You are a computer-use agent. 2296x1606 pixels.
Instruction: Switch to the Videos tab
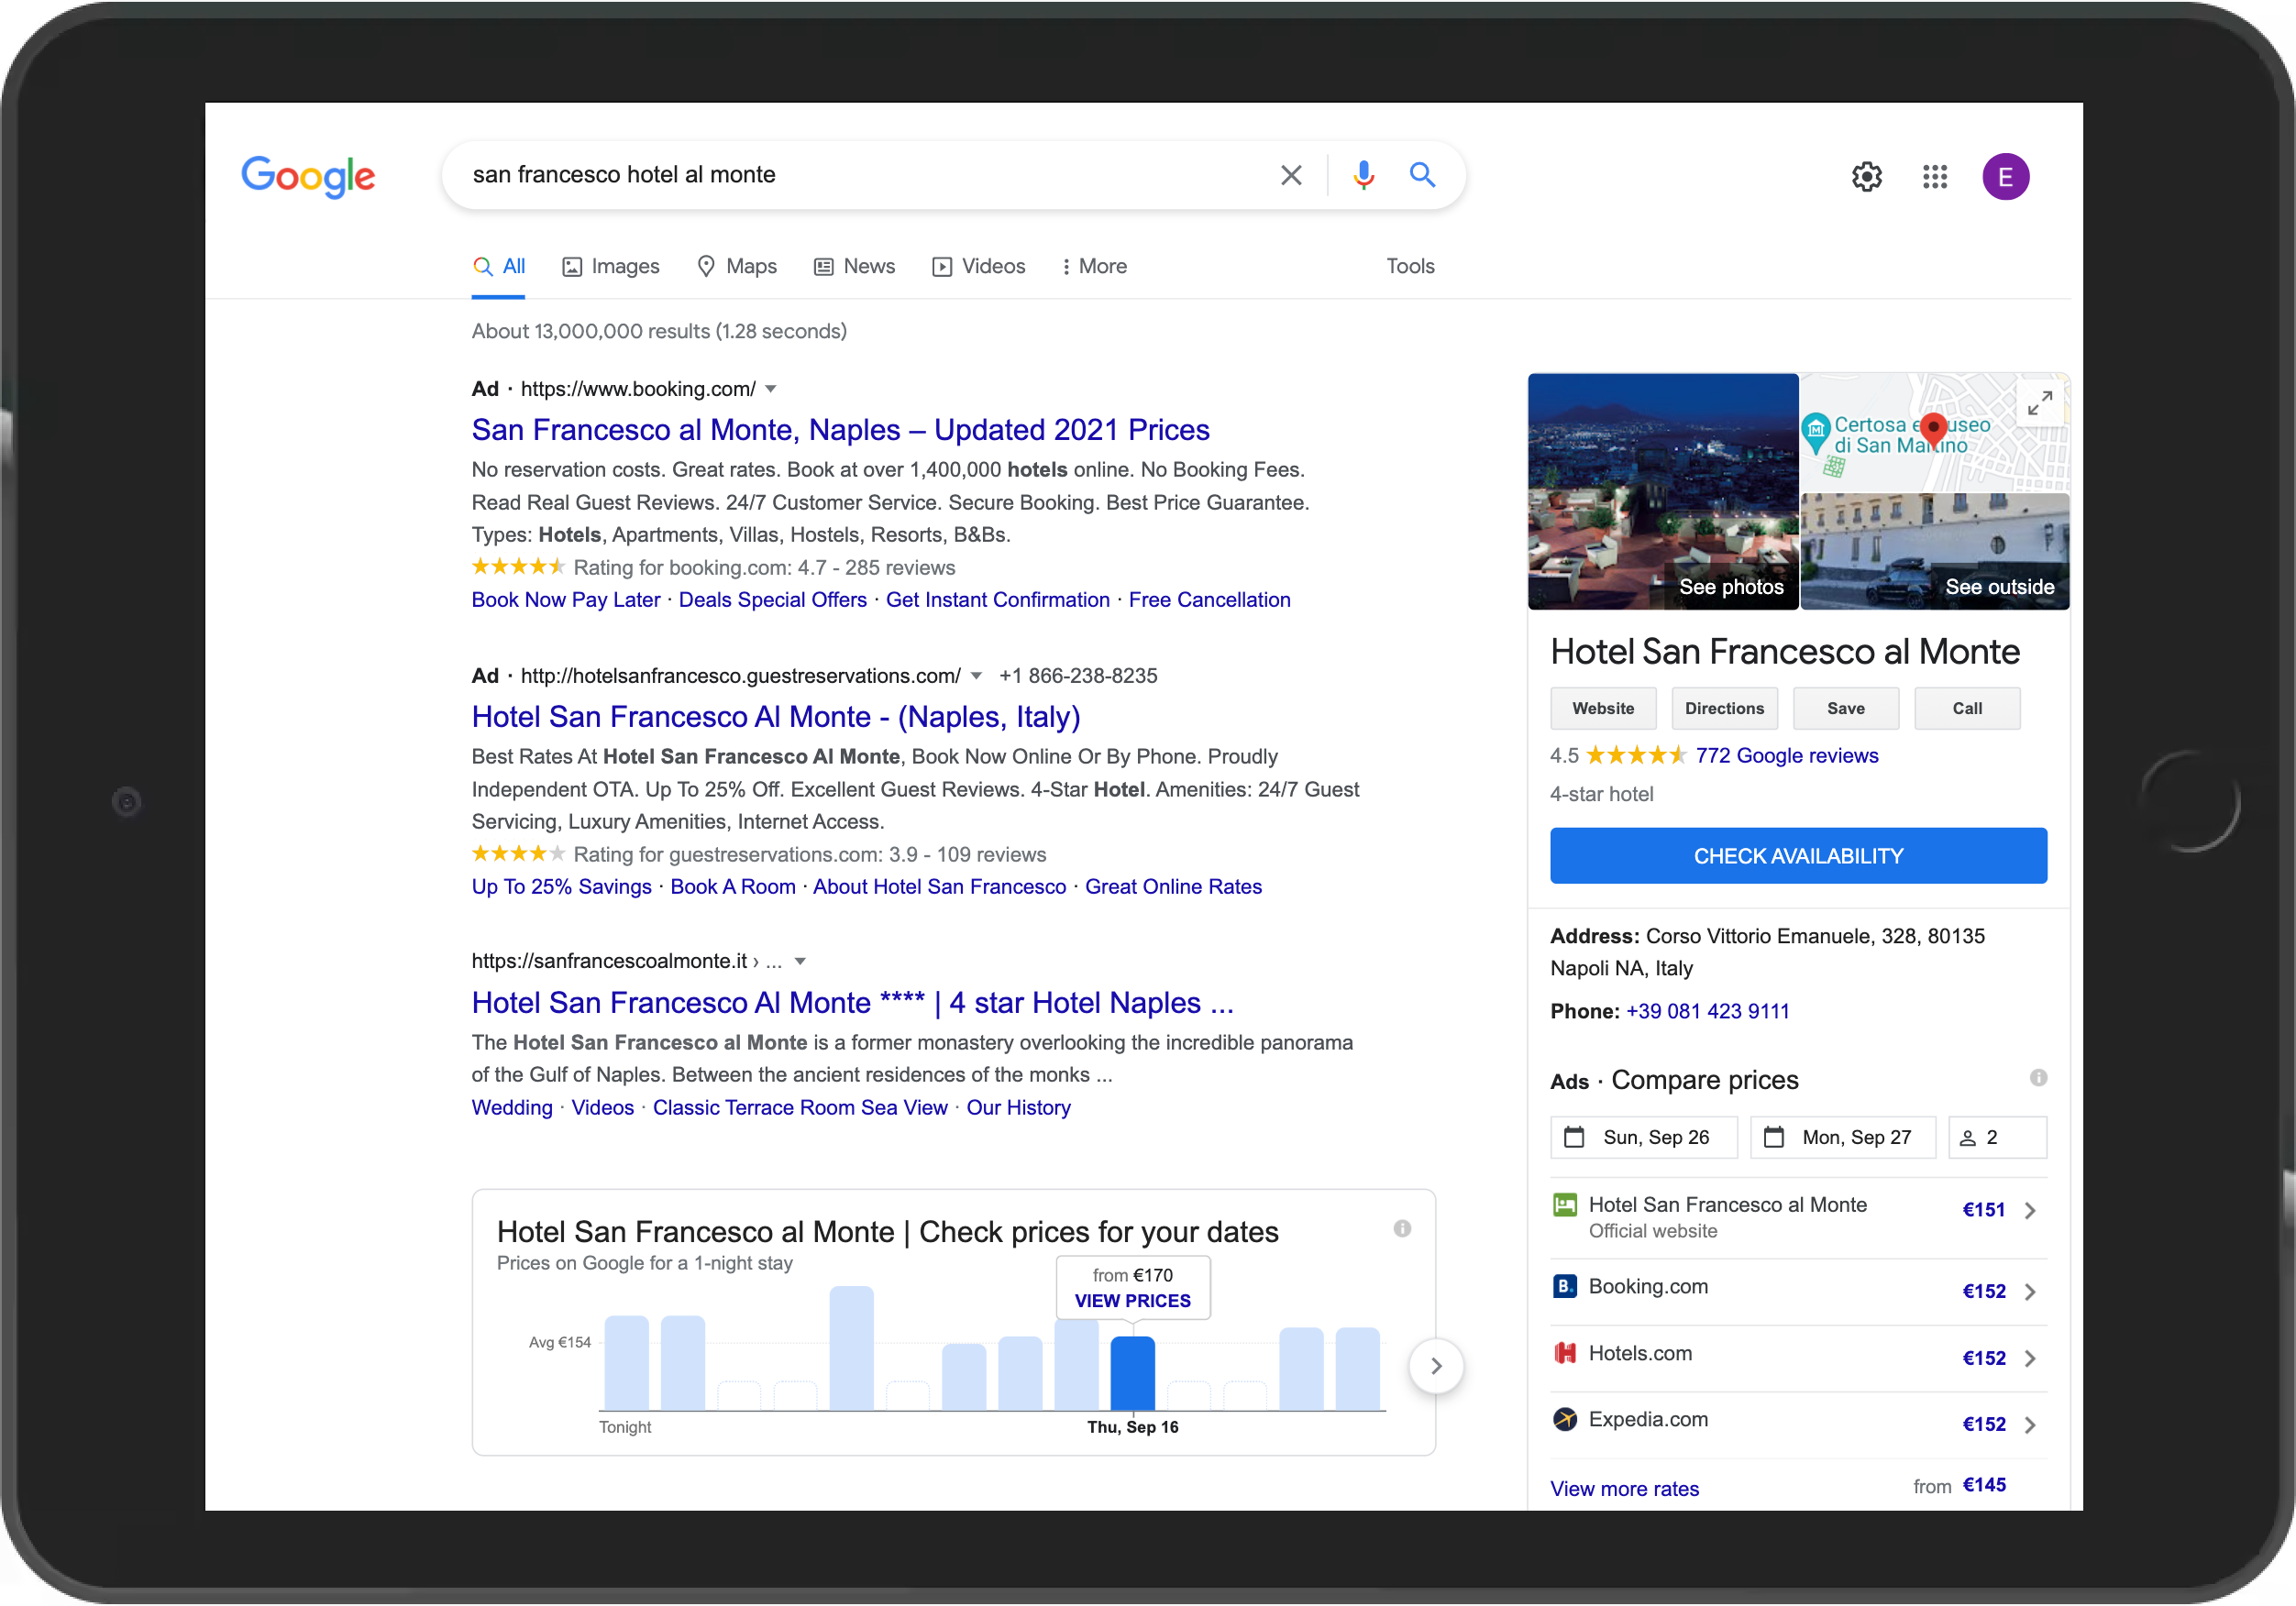tap(978, 266)
